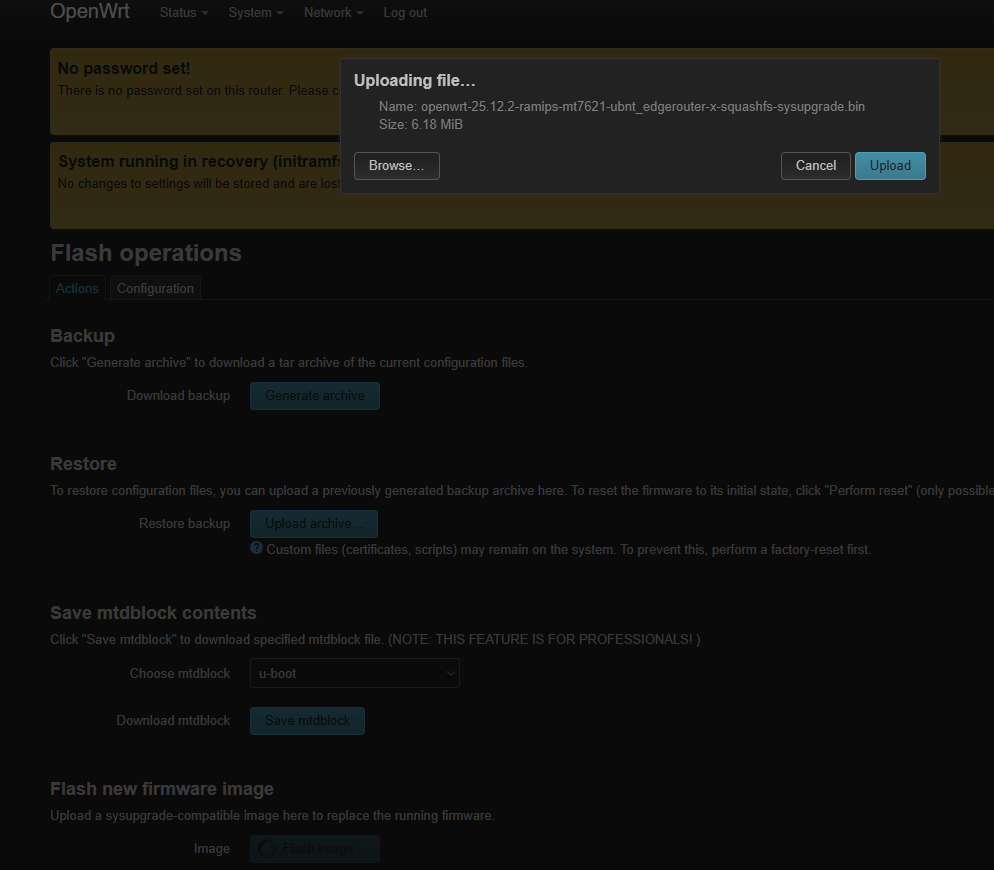The height and width of the screenshot is (870, 994).
Task: Click the spinner icon on Flash image
Action: [268, 849]
